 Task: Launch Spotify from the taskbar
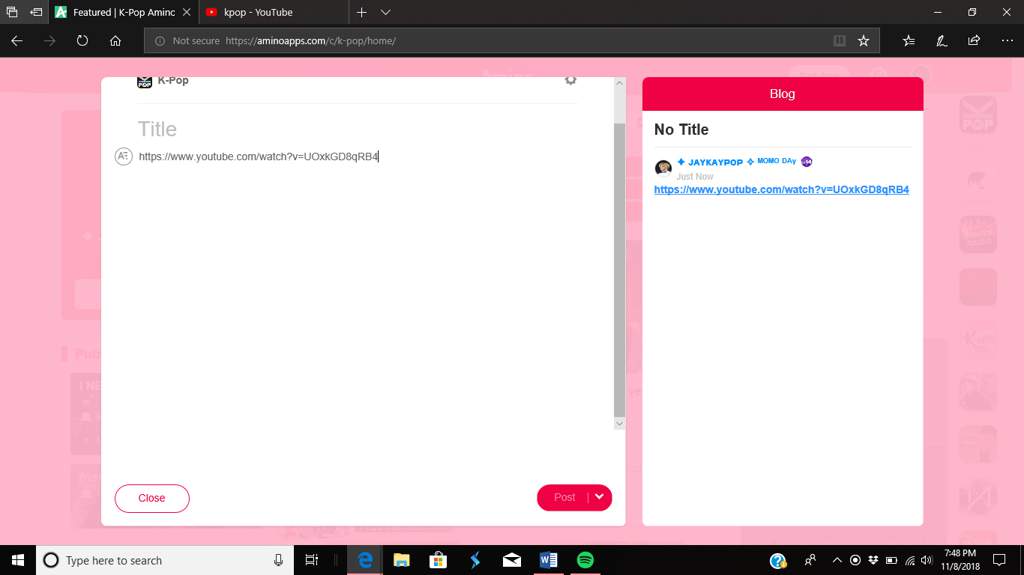[x=585, y=560]
